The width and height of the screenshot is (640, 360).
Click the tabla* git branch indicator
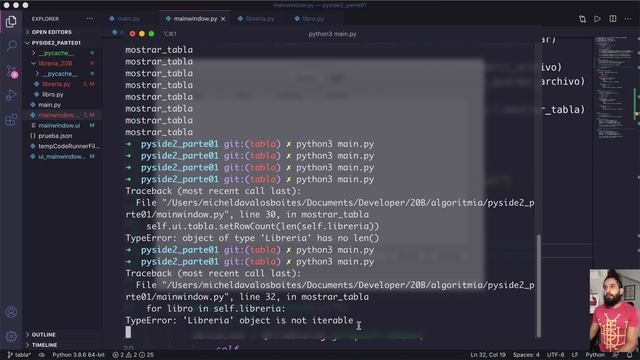point(19,355)
